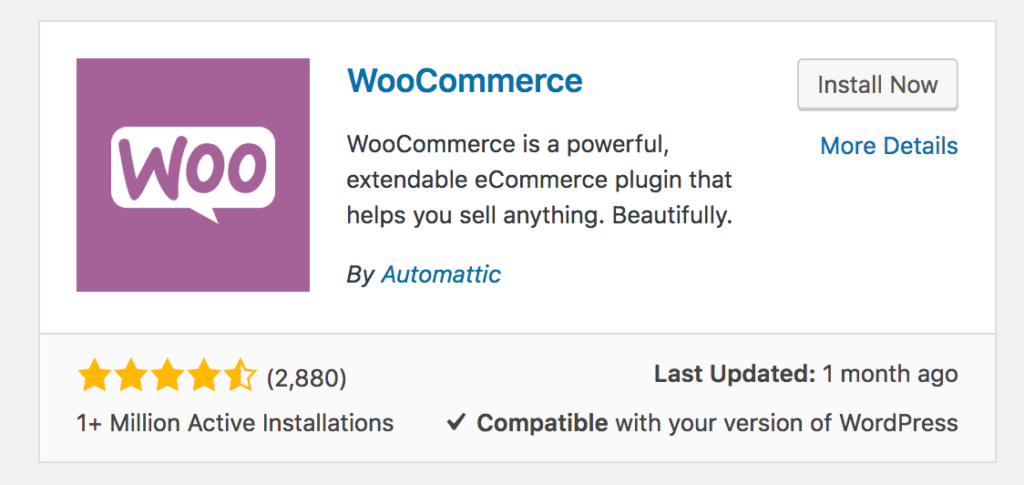
Task: Click the Compatible checkmark icon
Action: click(x=456, y=423)
